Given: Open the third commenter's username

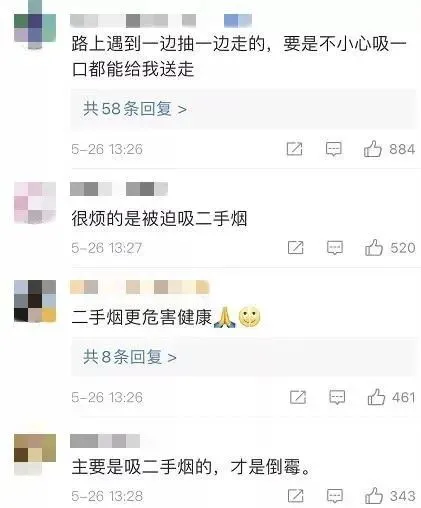Looking at the screenshot, I should [139, 287].
